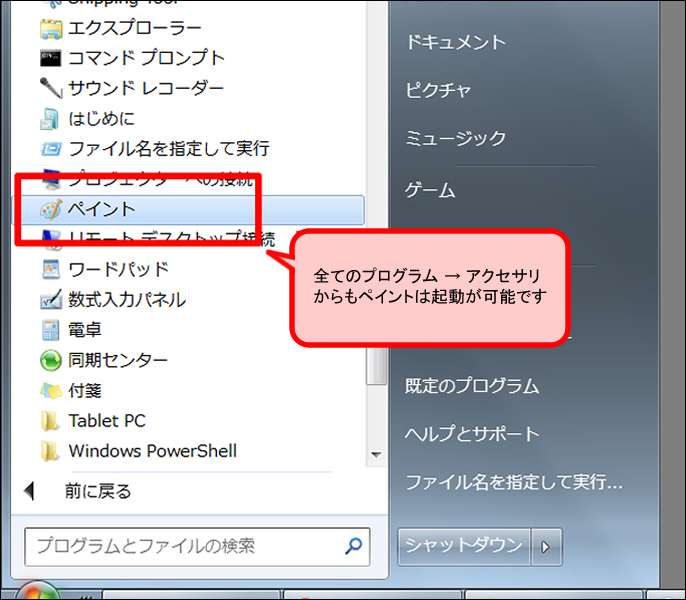Open ファイル名を指定して実行... in right pane

click(x=514, y=482)
